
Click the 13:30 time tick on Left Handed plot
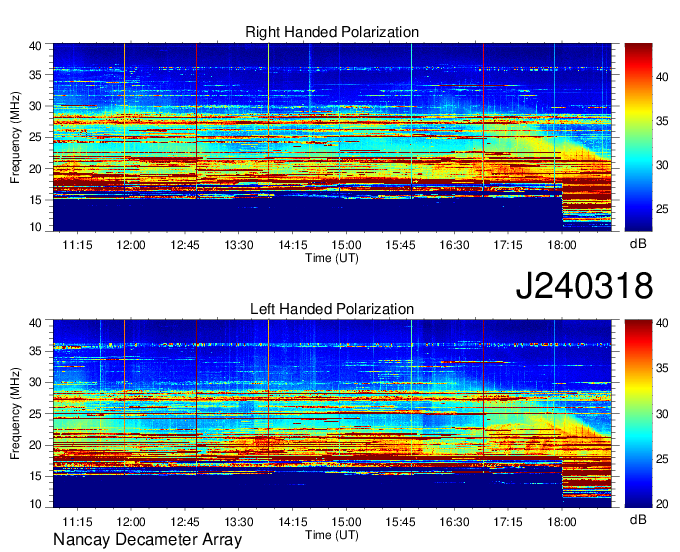(239, 522)
